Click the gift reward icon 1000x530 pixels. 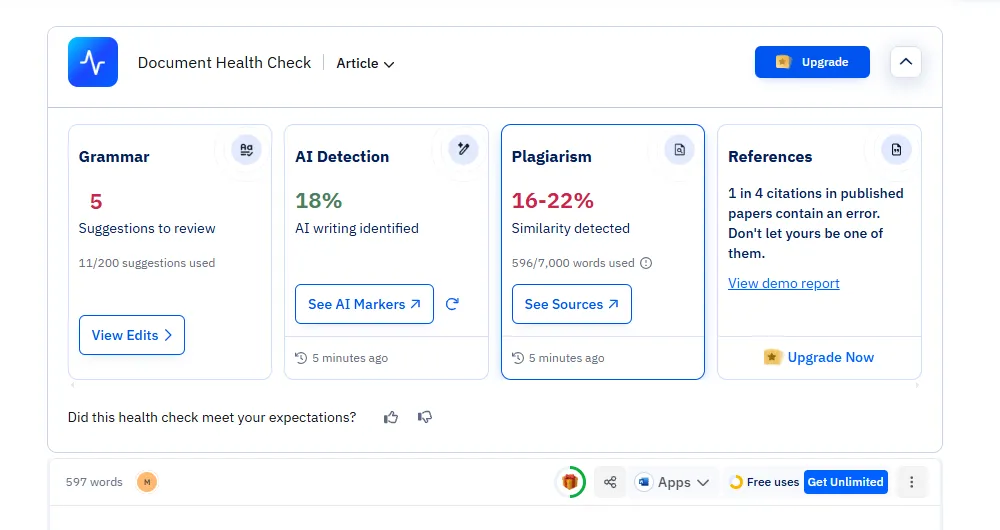tap(570, 482)
